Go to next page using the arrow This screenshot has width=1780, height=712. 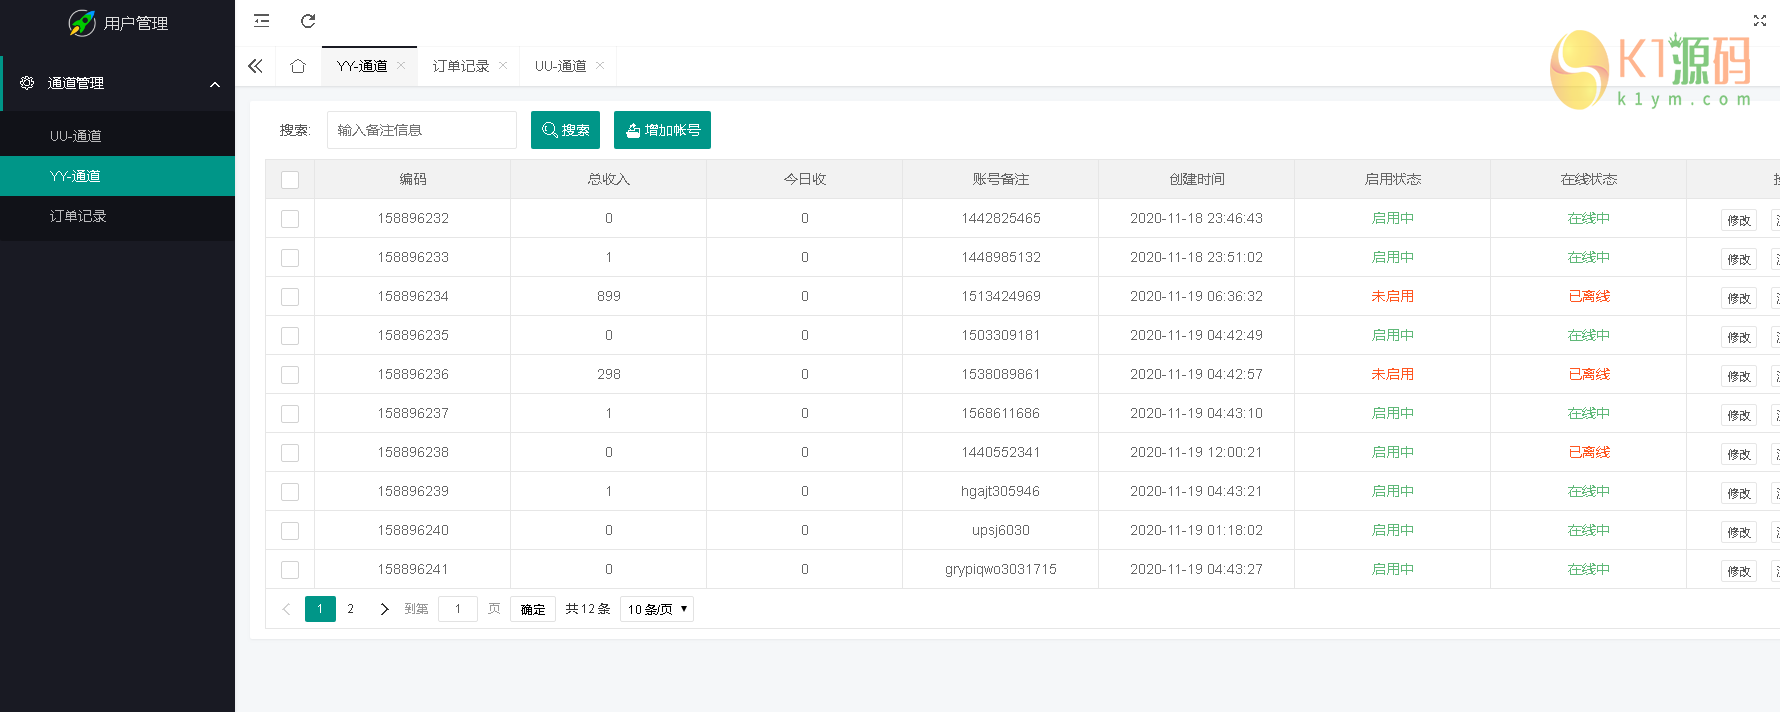click(x=384, y=609)
